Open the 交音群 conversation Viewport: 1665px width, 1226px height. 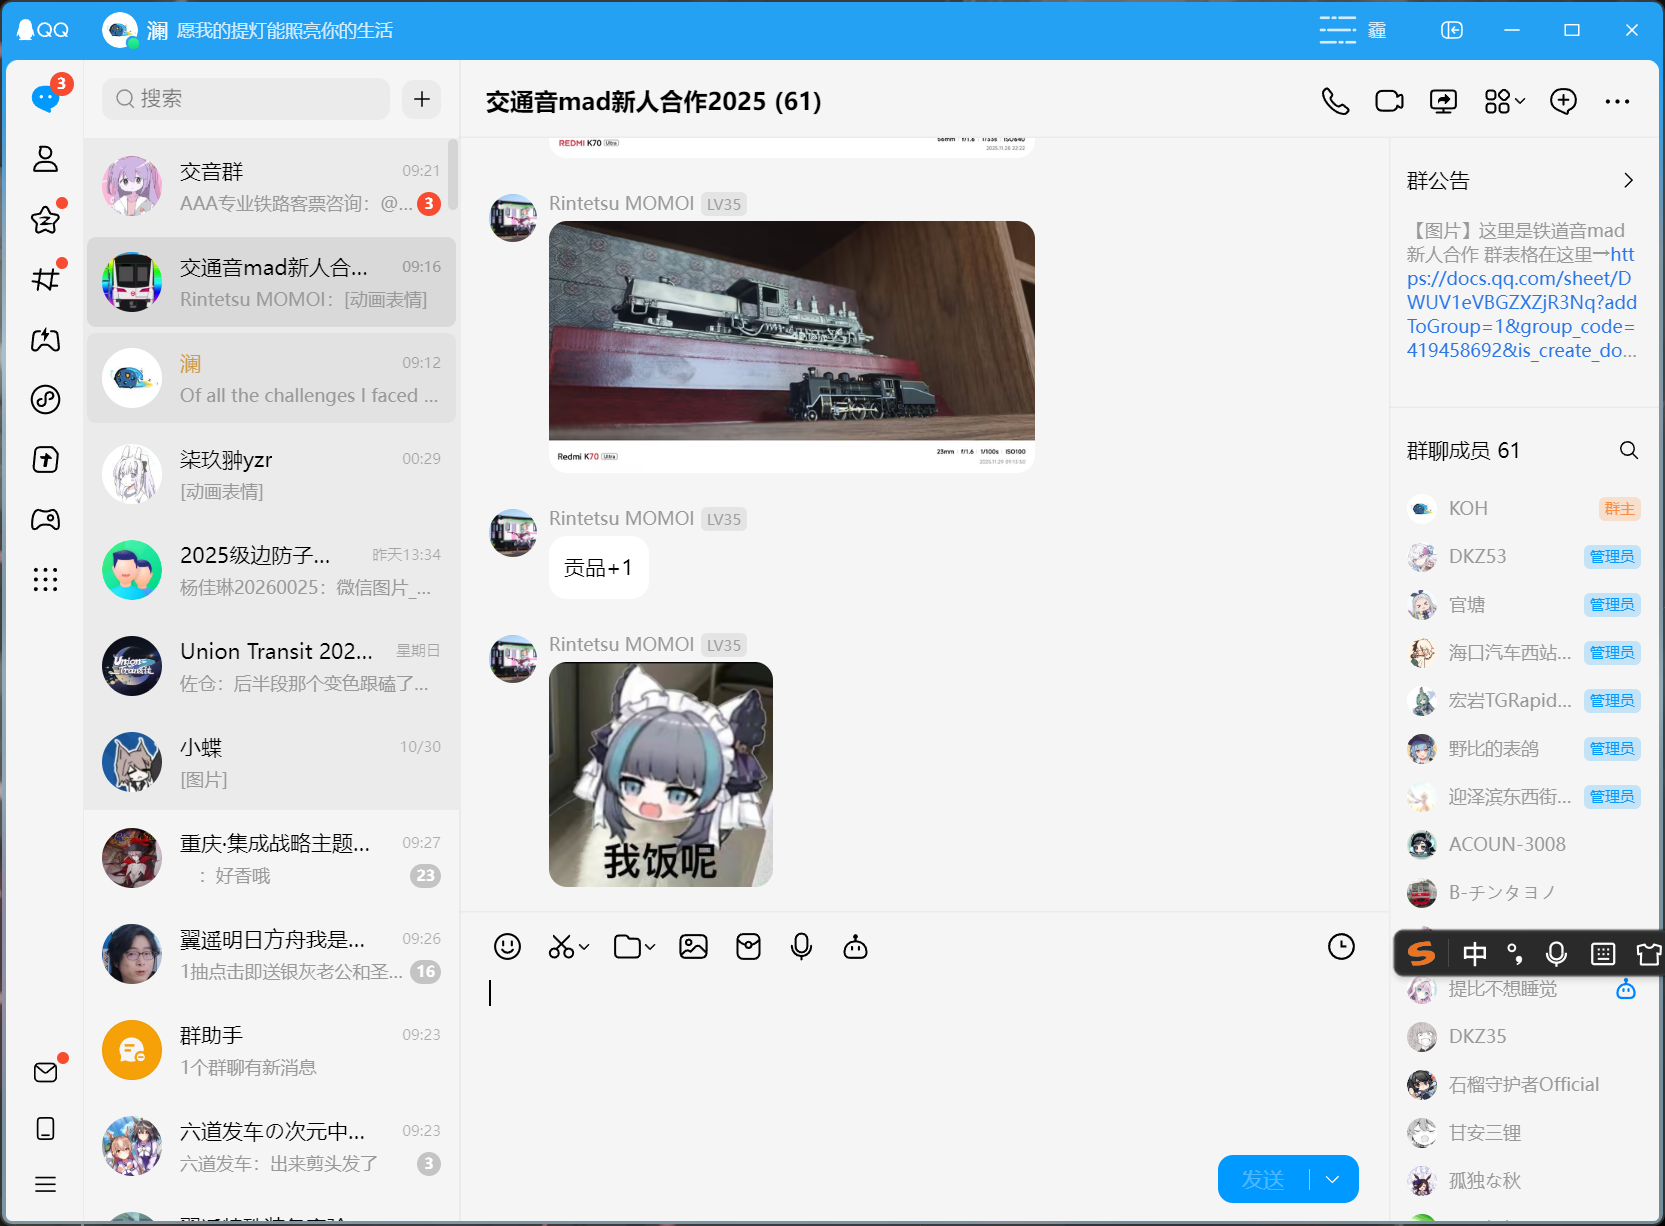pyautogui.click(x=271, y=187)
